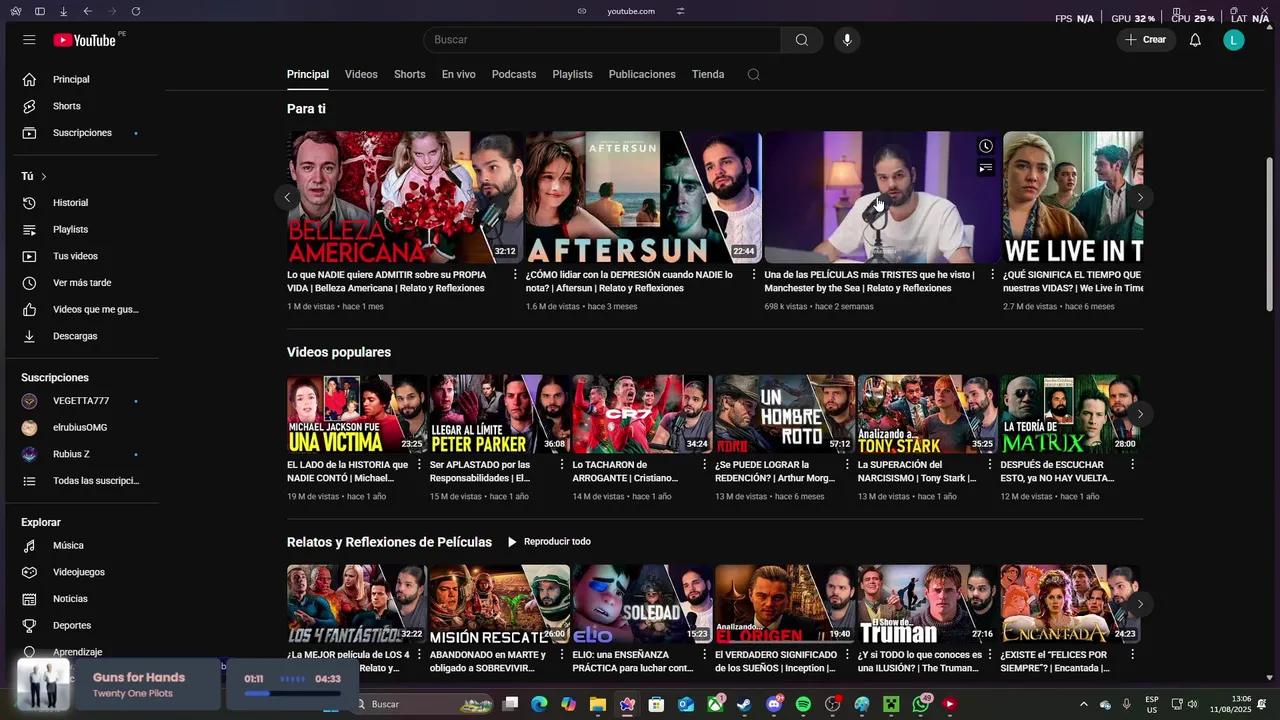This screenshot has height=720, width=1280.
Task: Switch to the Publicaciones tab
Action: [642, 74]
